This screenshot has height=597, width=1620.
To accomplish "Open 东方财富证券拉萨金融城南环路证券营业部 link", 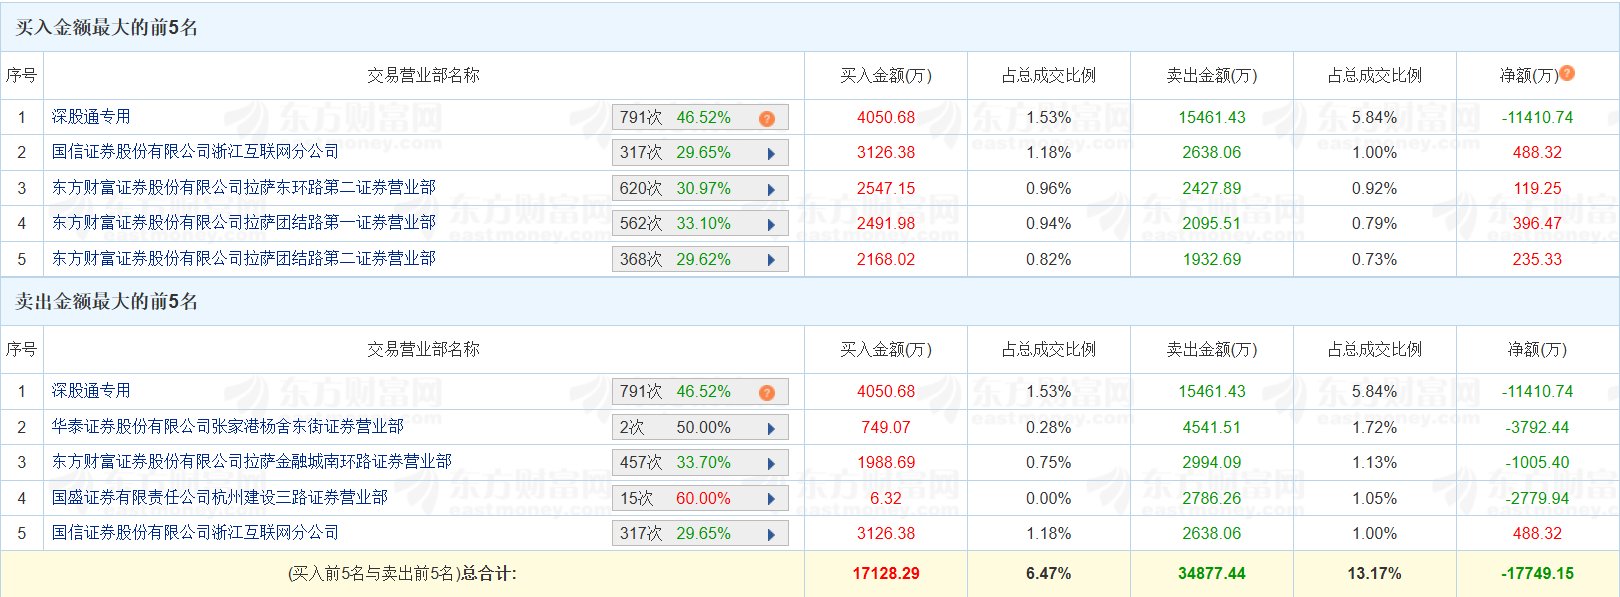I will [x=251, y=461].
